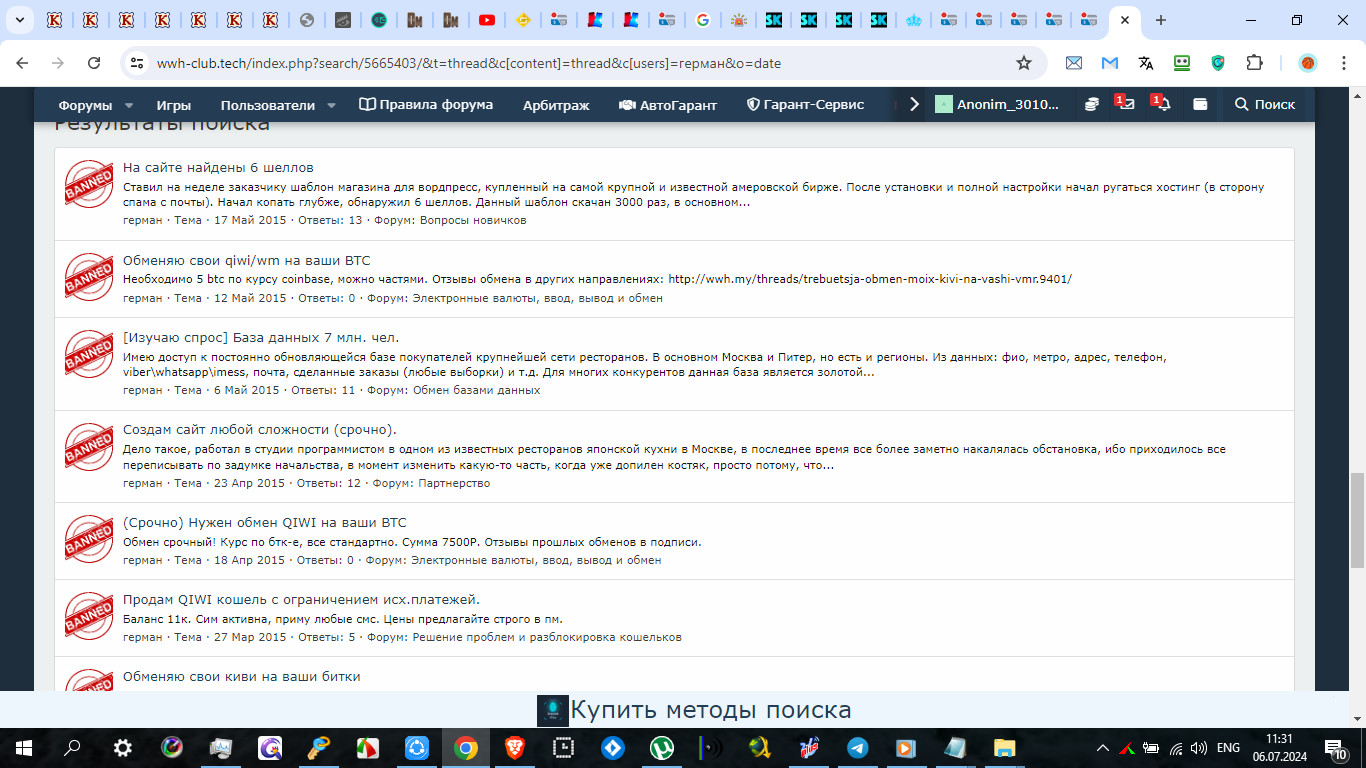Click Поиск search in forum navbar
Image resolution: width=1366 pixels, height=768 pixels.
(1265, 104)
